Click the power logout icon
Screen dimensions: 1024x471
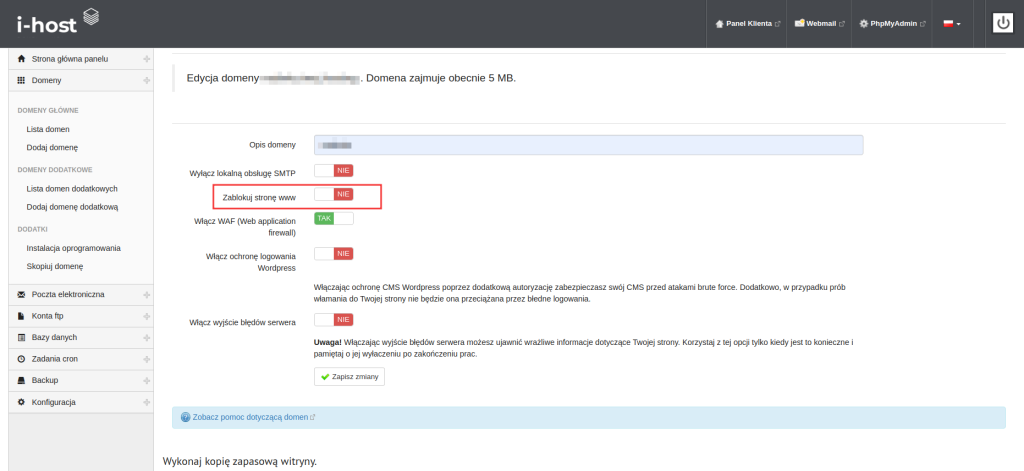coord(1002,23)
